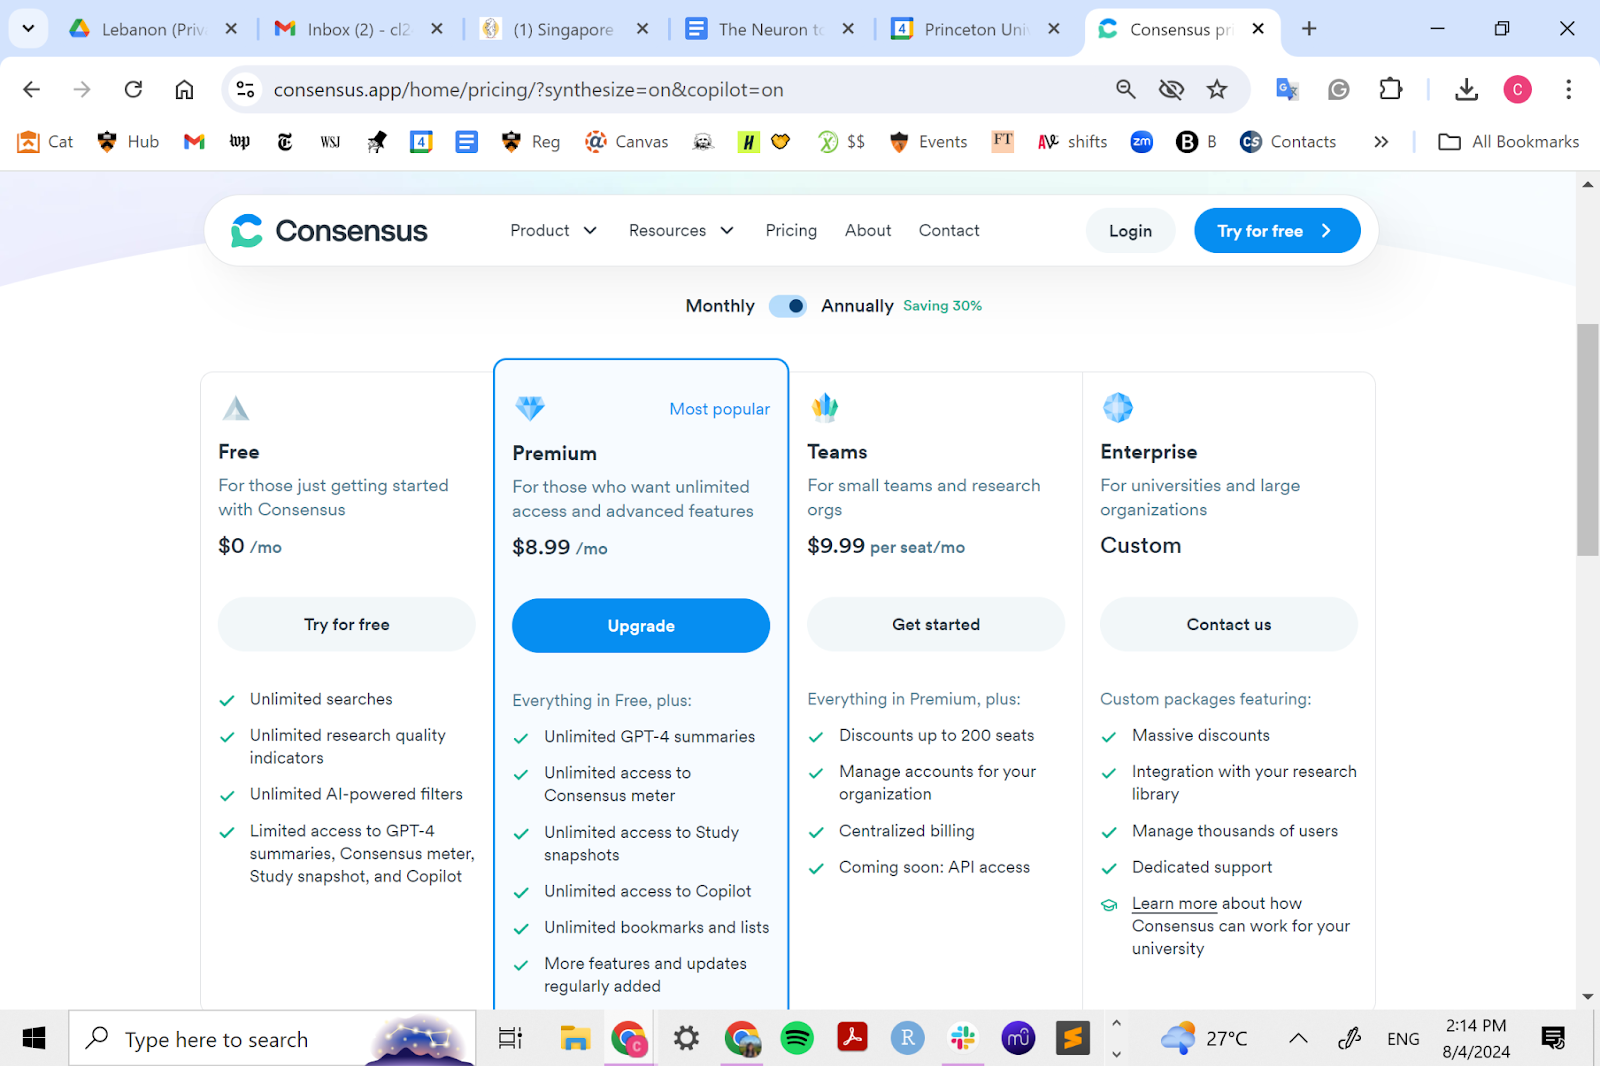Open the site information icon in address bar
Viewport: 1600px width, 1066px height.
coord(245,90)
